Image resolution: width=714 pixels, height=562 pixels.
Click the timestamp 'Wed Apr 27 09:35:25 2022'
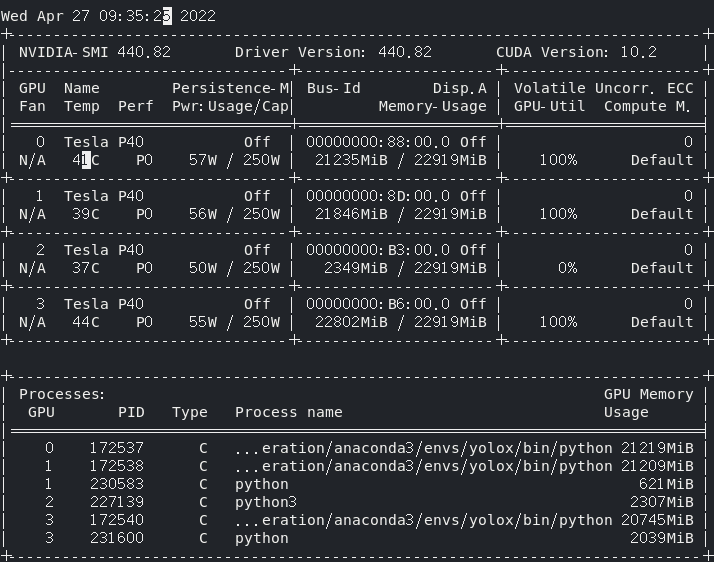coord(108,16)
